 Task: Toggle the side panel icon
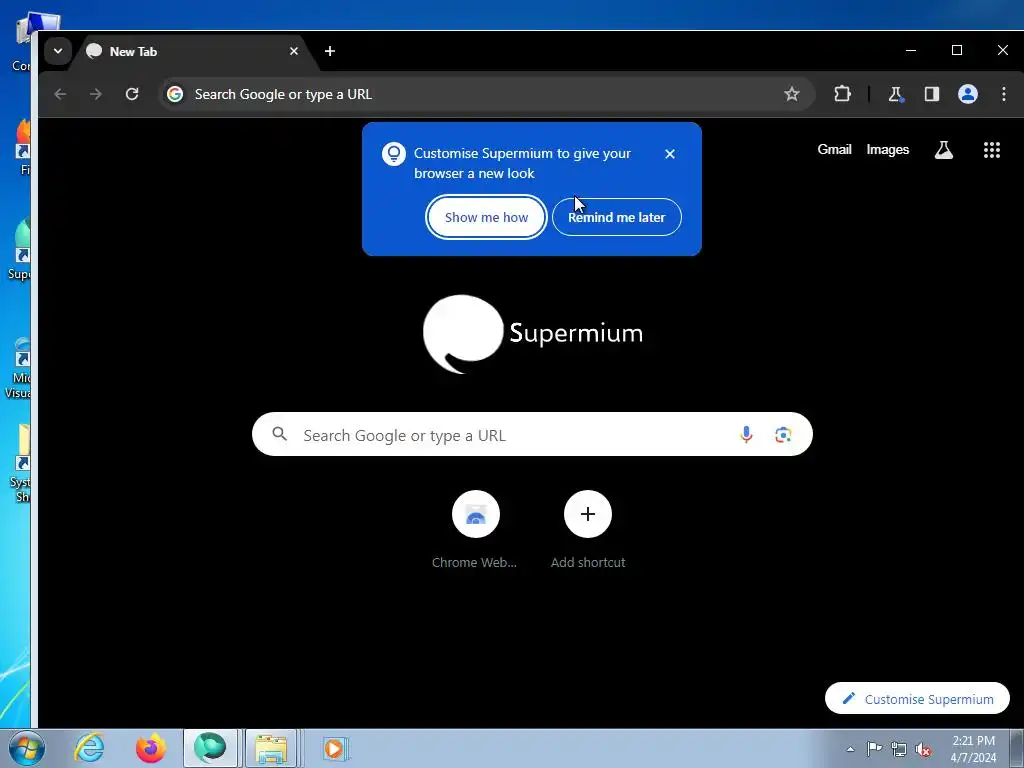point(931,94)
